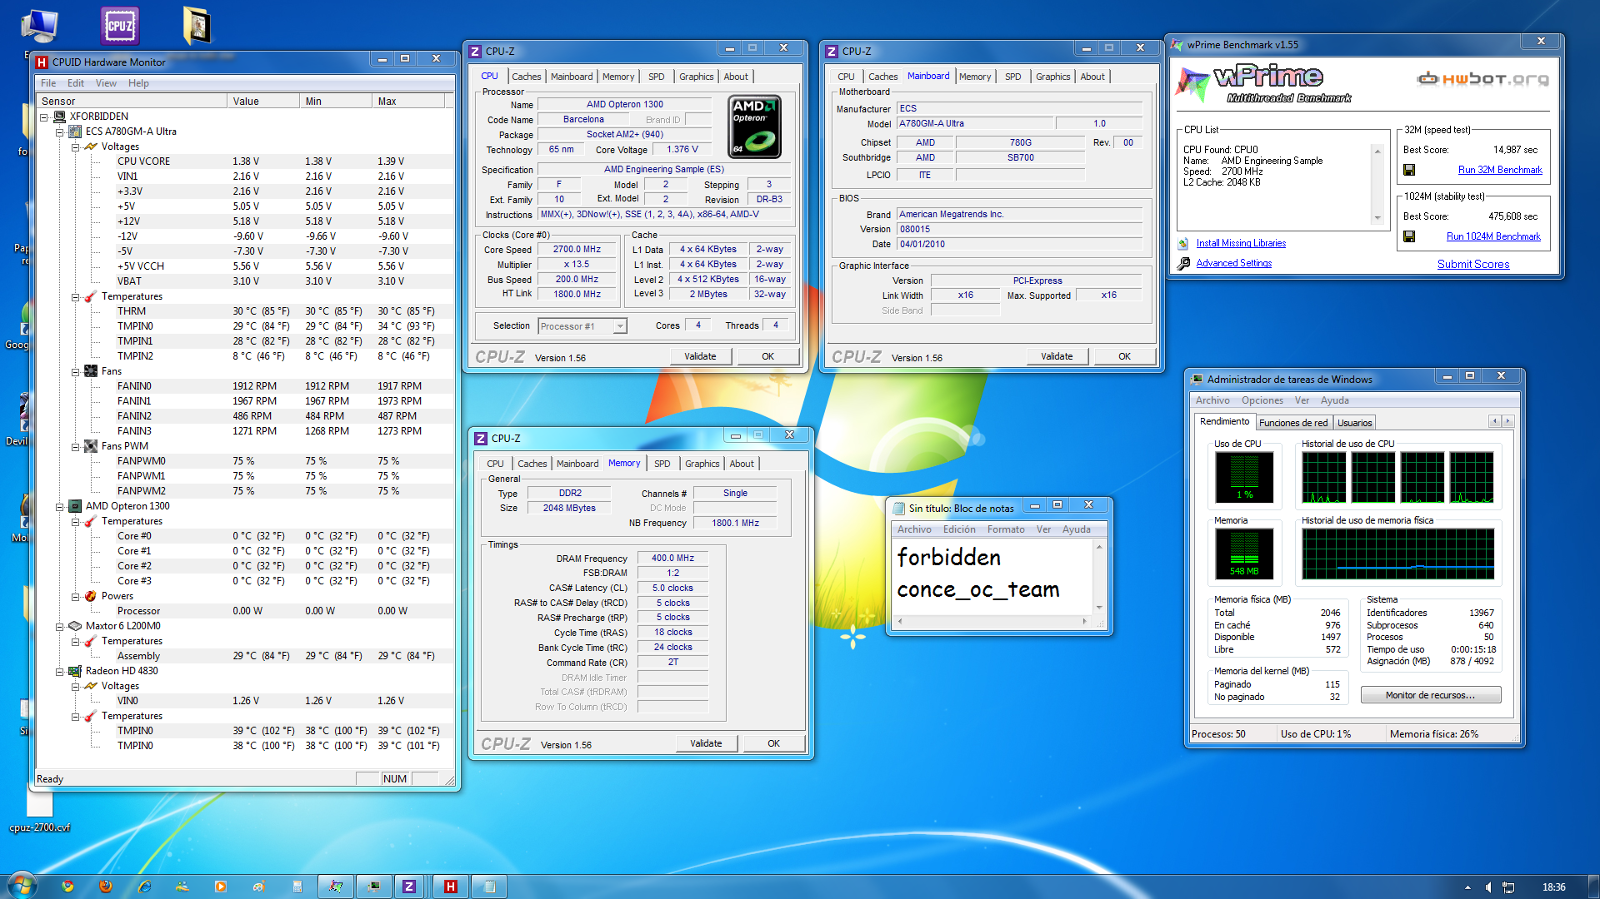Screen dimensions: 1600x899
Task: Collapse the AMD Opteron 1300 node
Action: click(60, 507)
